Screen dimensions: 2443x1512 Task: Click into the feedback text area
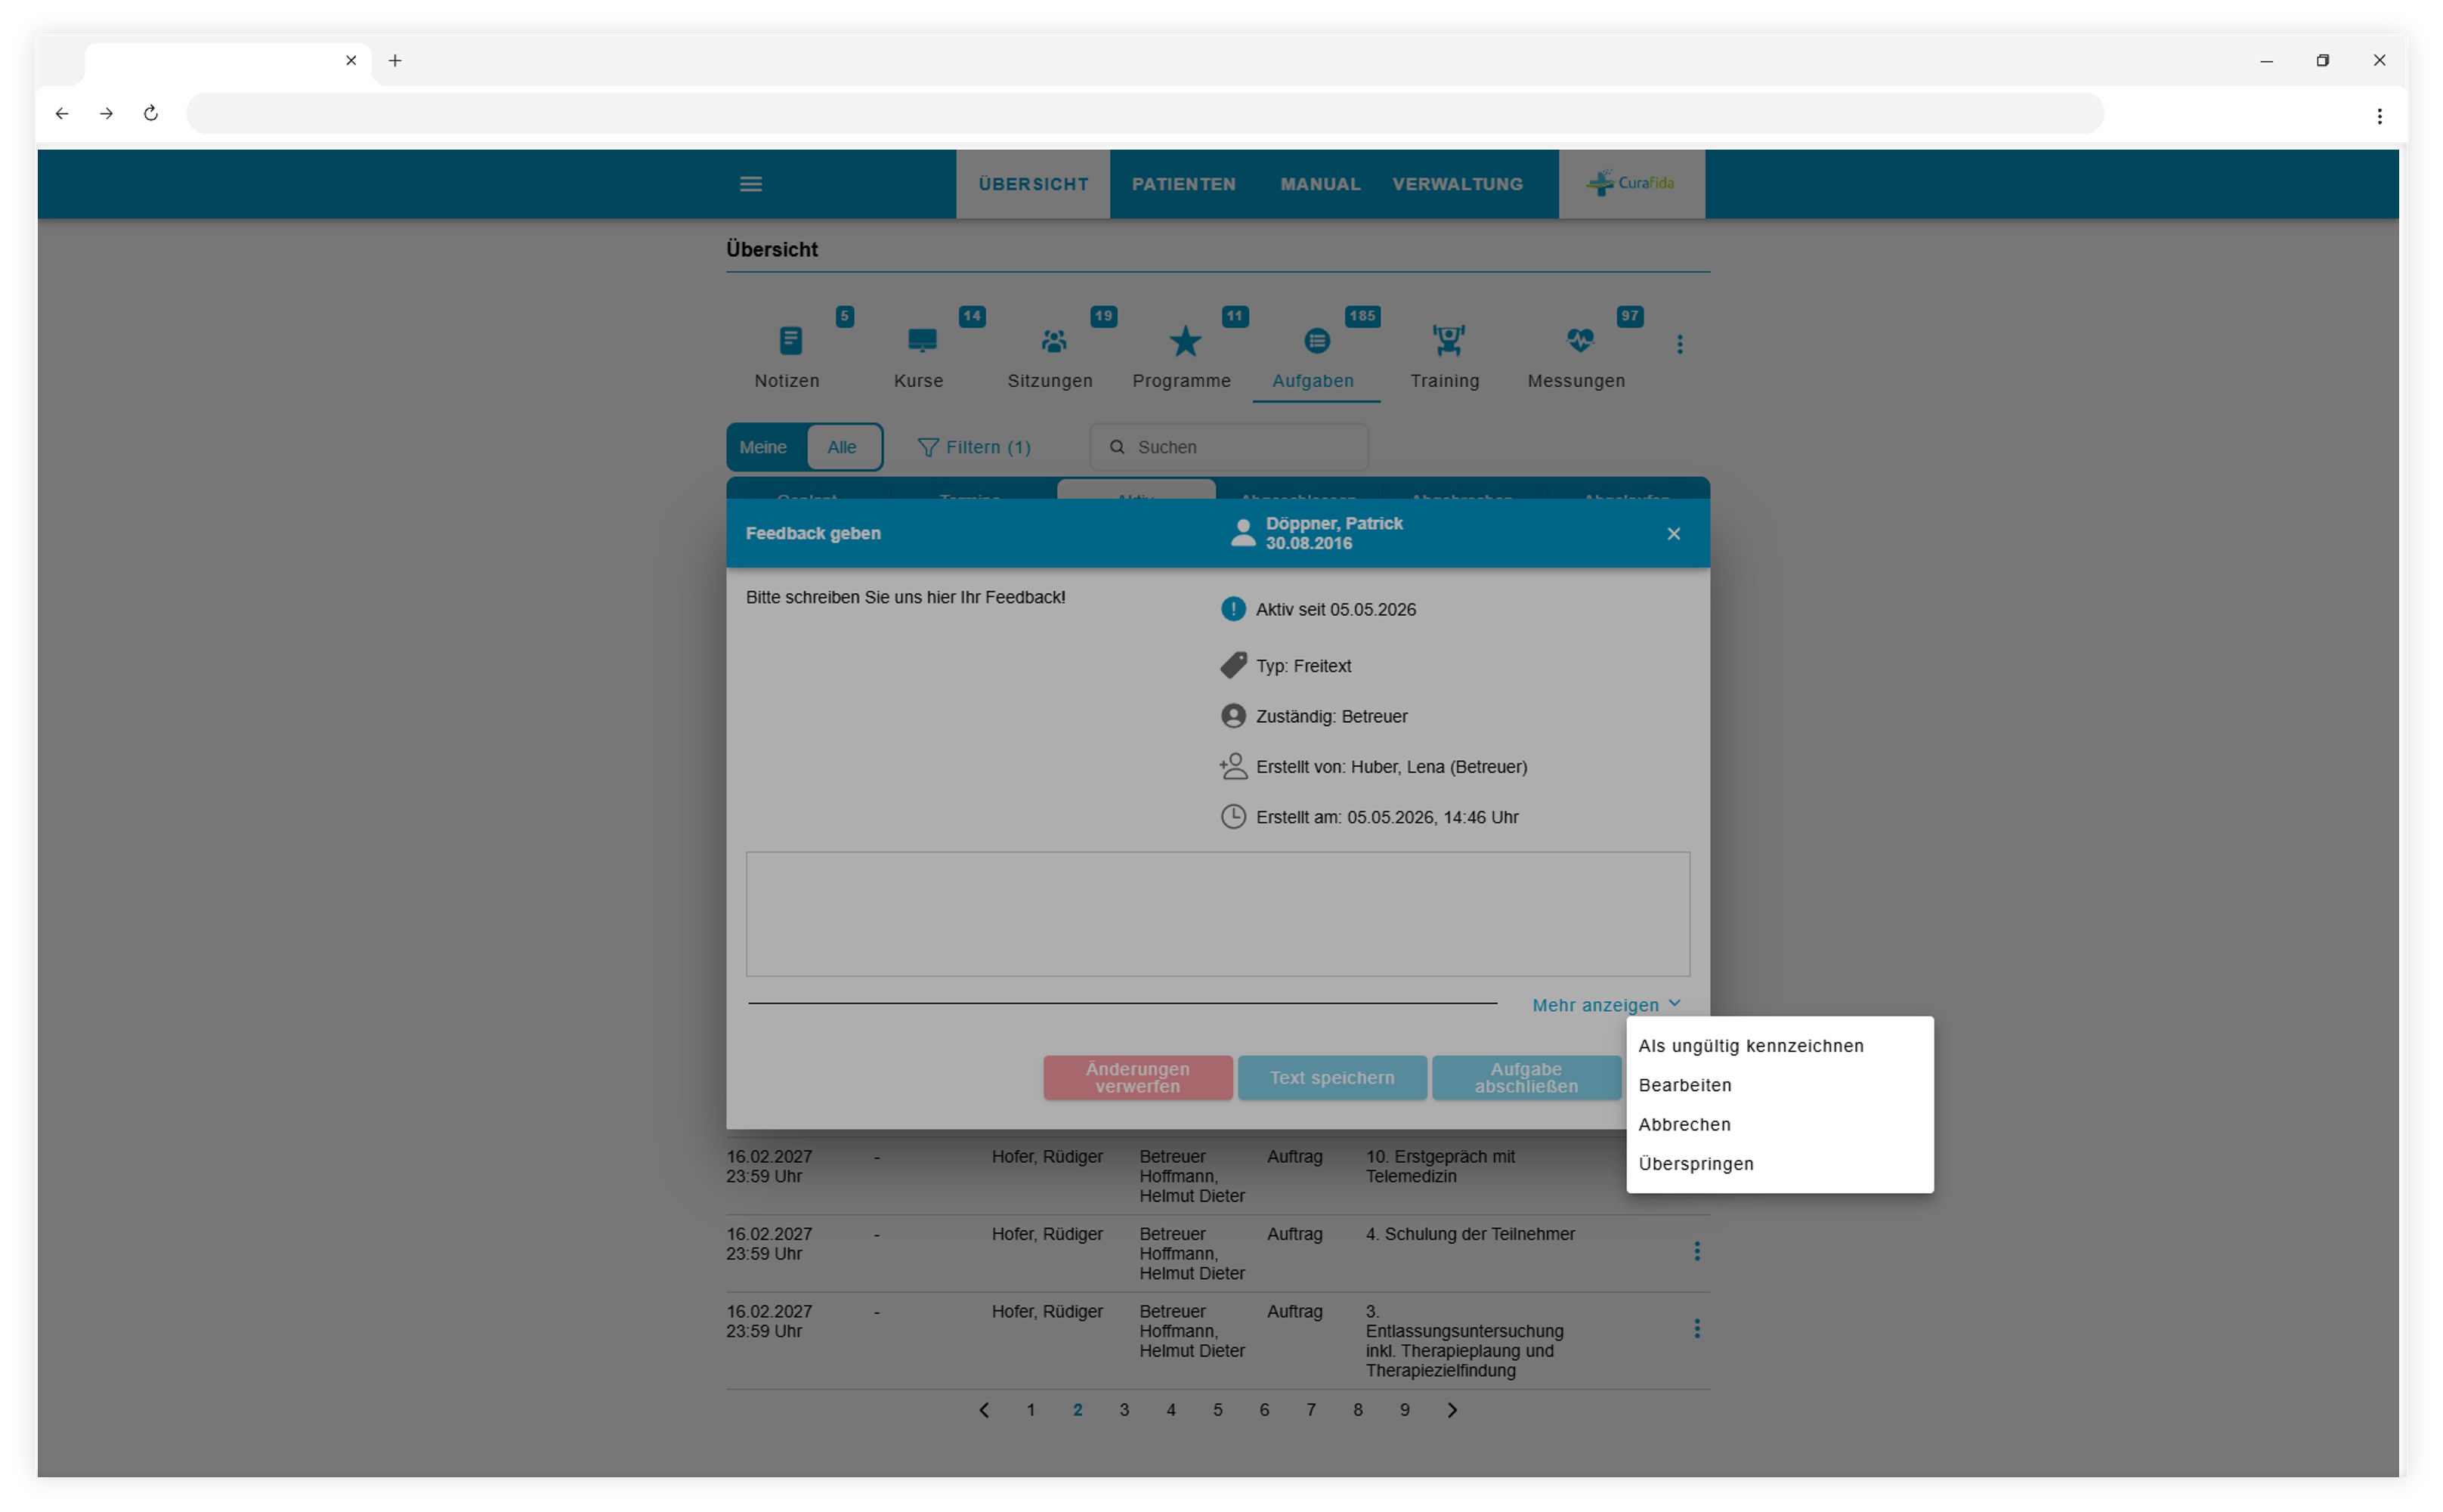point(1218,914)
